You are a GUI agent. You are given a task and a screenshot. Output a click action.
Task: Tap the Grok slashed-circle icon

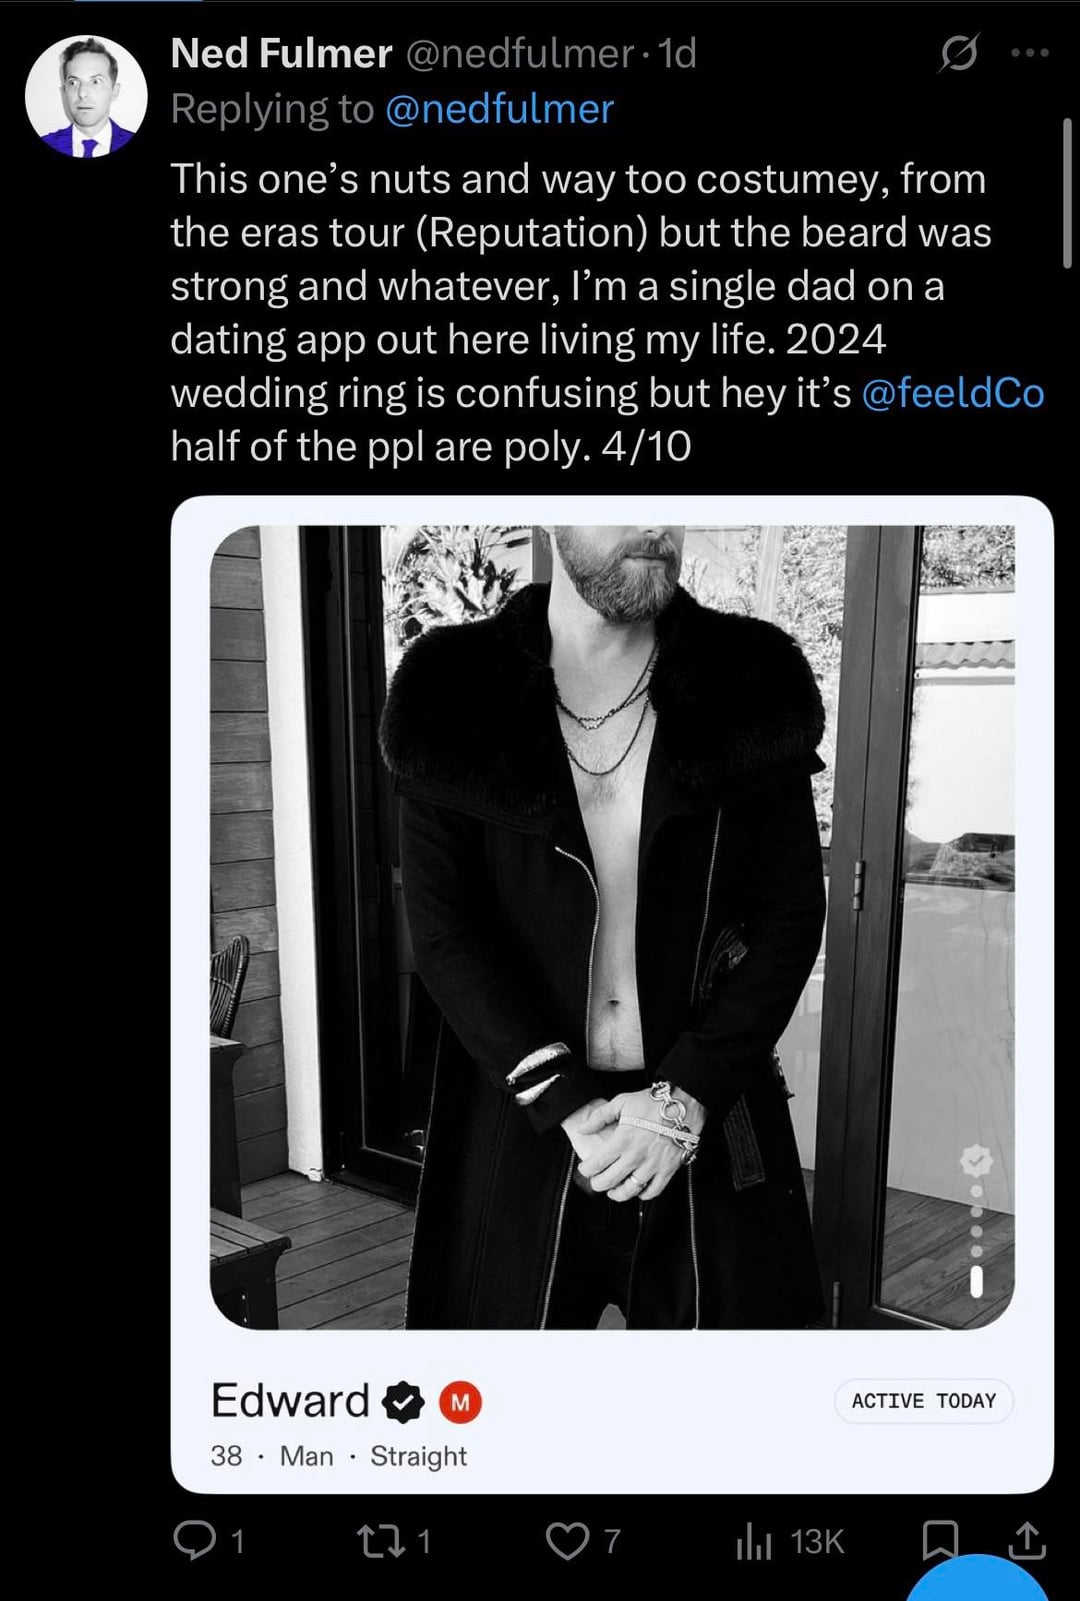[x=958, y=53]
